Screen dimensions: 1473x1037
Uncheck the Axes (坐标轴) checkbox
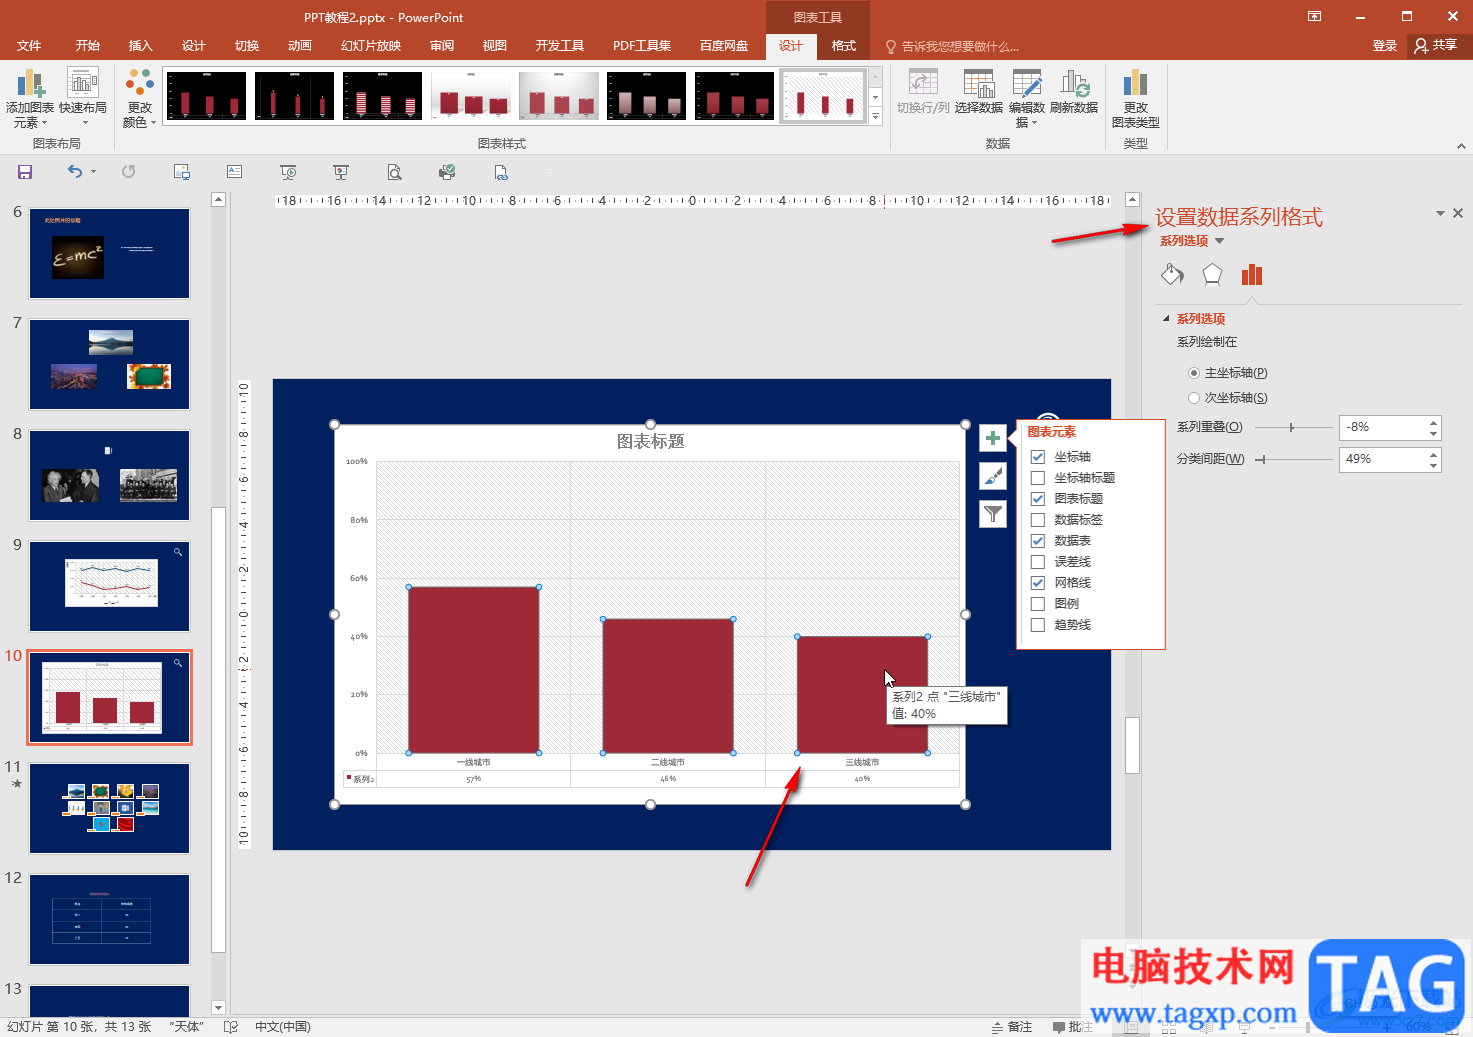click(1038, 457)
